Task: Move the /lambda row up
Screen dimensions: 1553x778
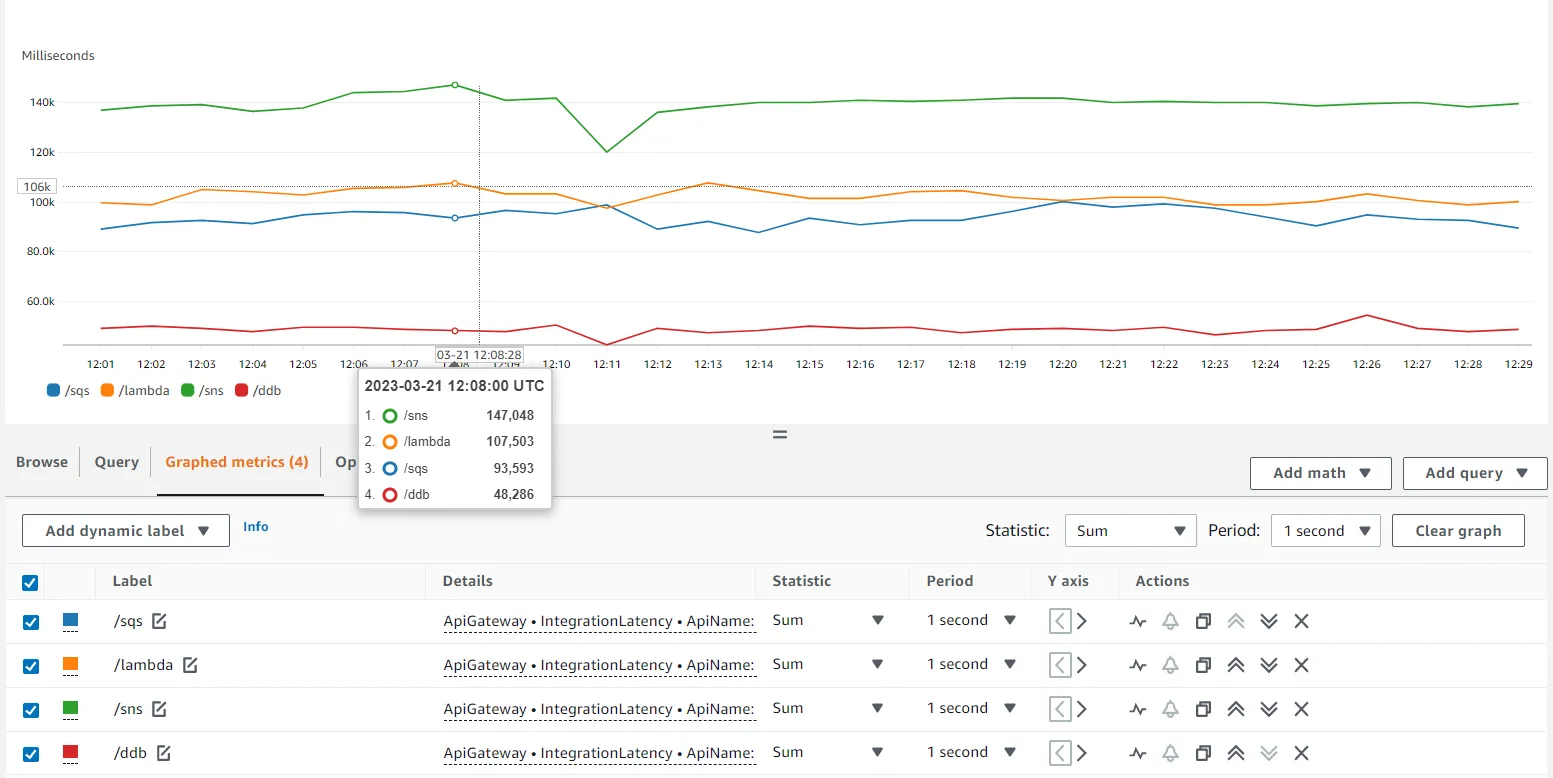Action: 1235,665
